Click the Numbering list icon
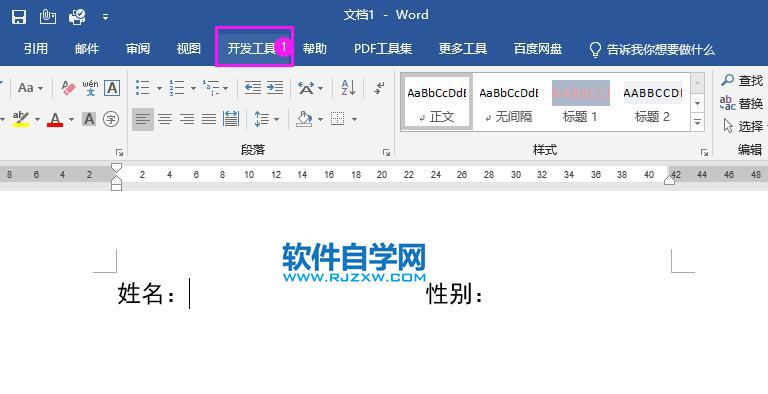 coord(177,88)
